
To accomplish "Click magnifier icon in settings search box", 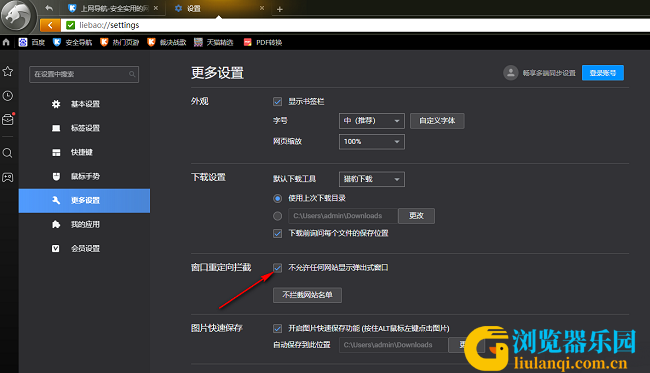I will click(x=132, y=74).
